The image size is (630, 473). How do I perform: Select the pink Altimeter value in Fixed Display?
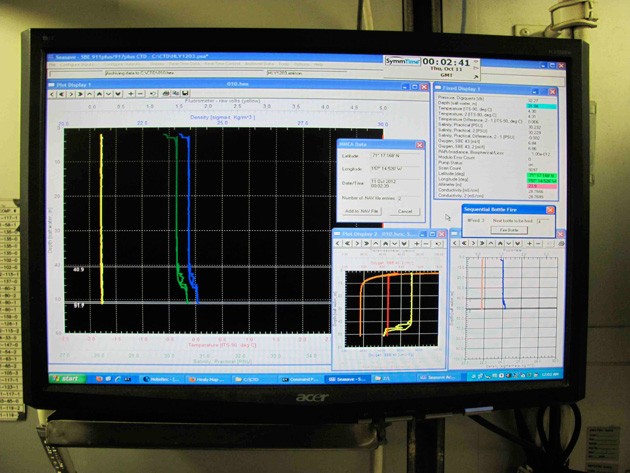[534, 186]
